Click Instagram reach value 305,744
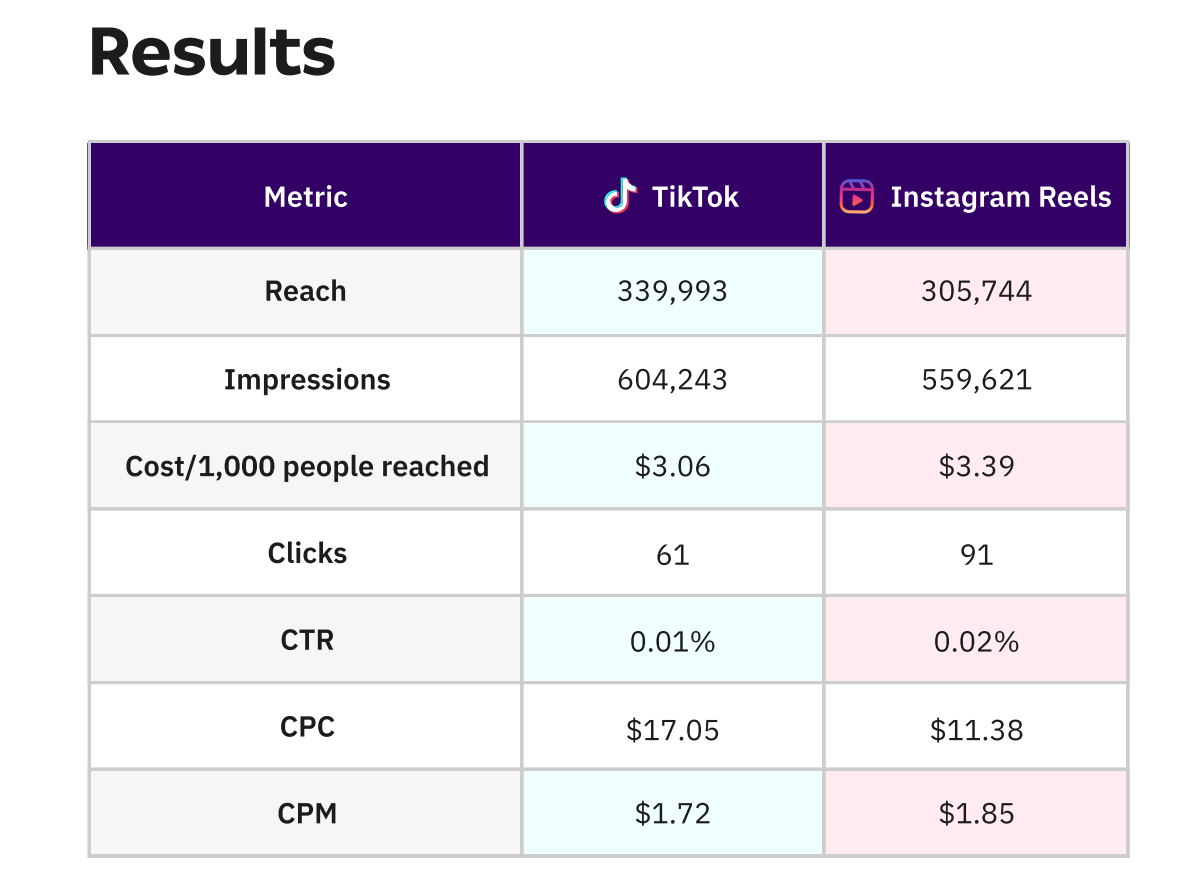The image size is (1199, 881). point(976,292)
